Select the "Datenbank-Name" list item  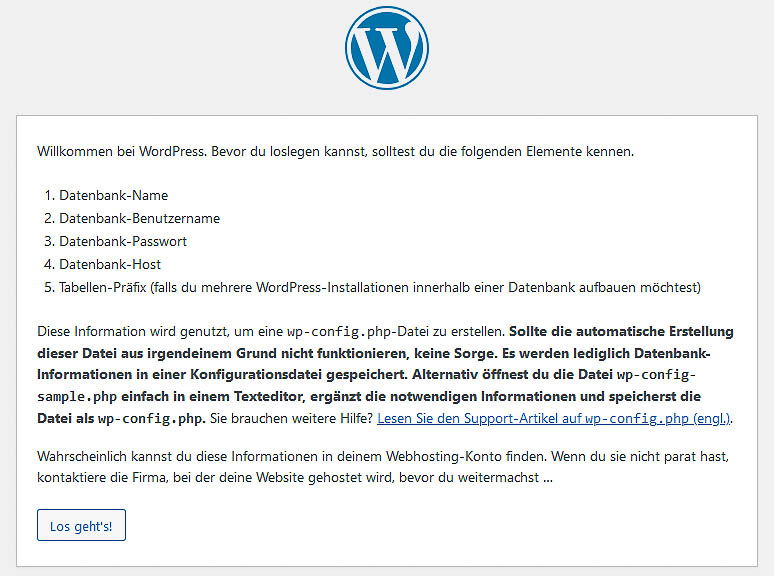(114, 195)
